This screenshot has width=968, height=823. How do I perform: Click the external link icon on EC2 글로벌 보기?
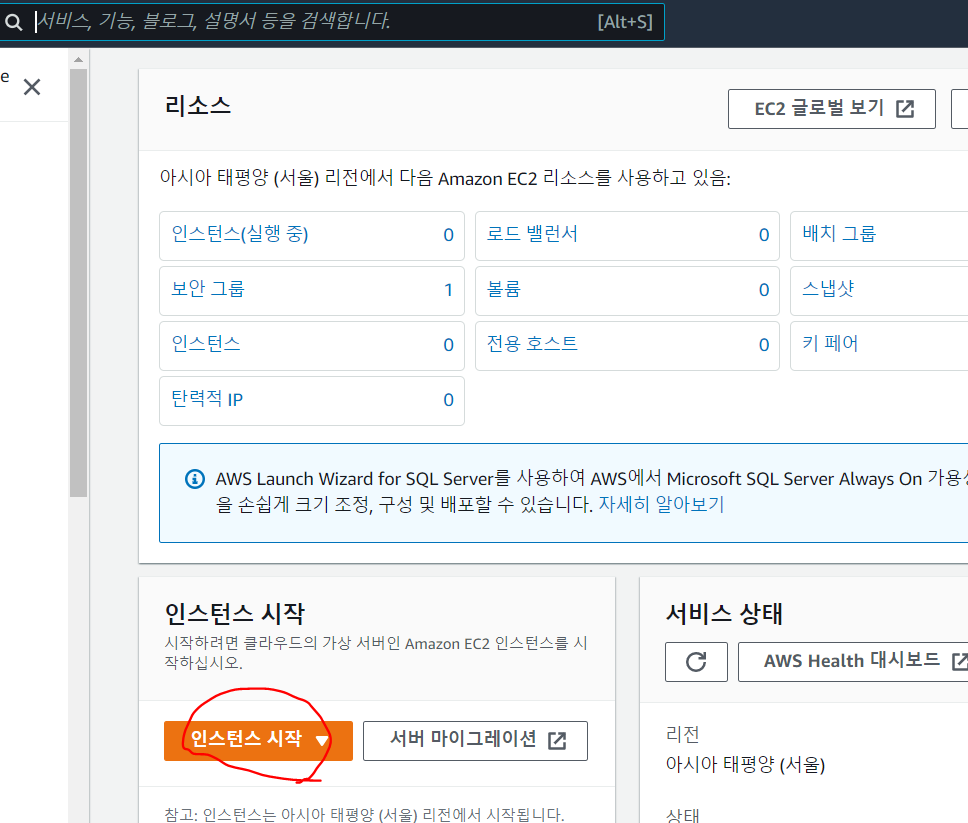point(904,109)
